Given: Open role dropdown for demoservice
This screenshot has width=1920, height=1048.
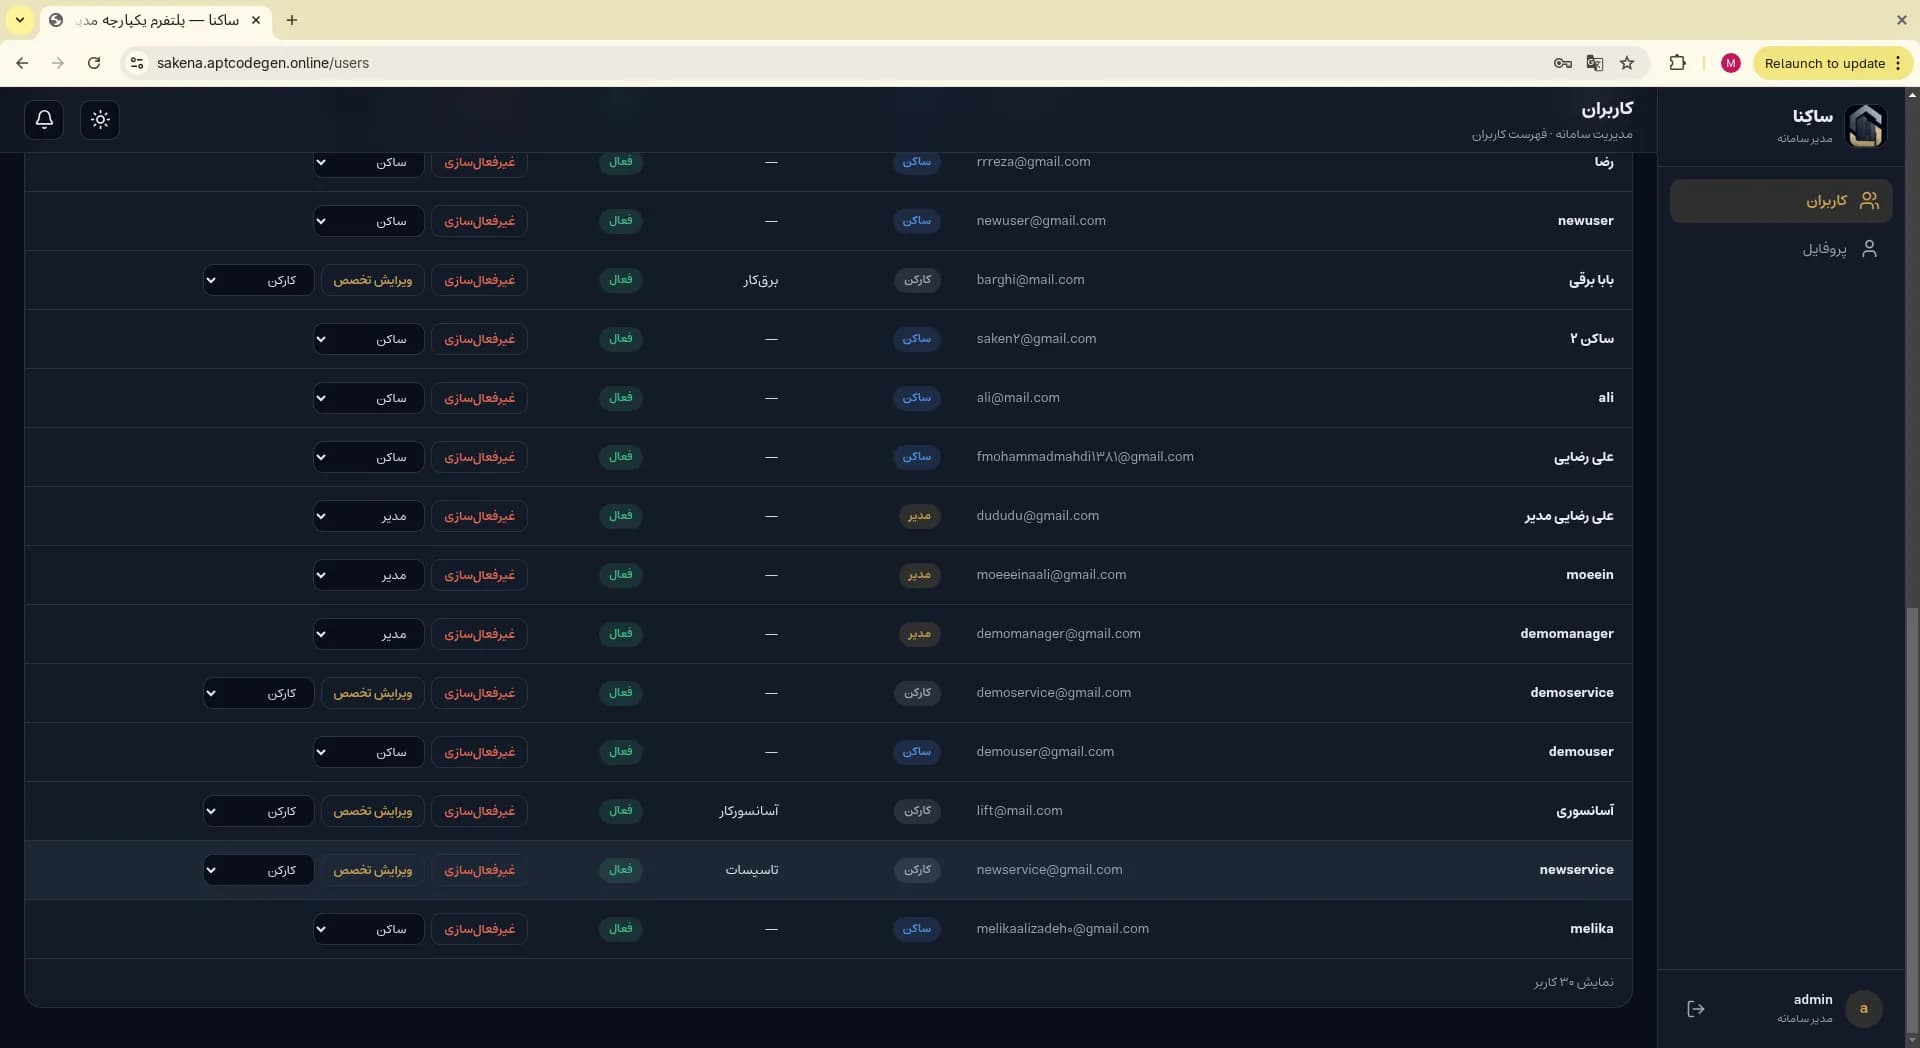Looking at the screenshot, I should tap(258, 693).
